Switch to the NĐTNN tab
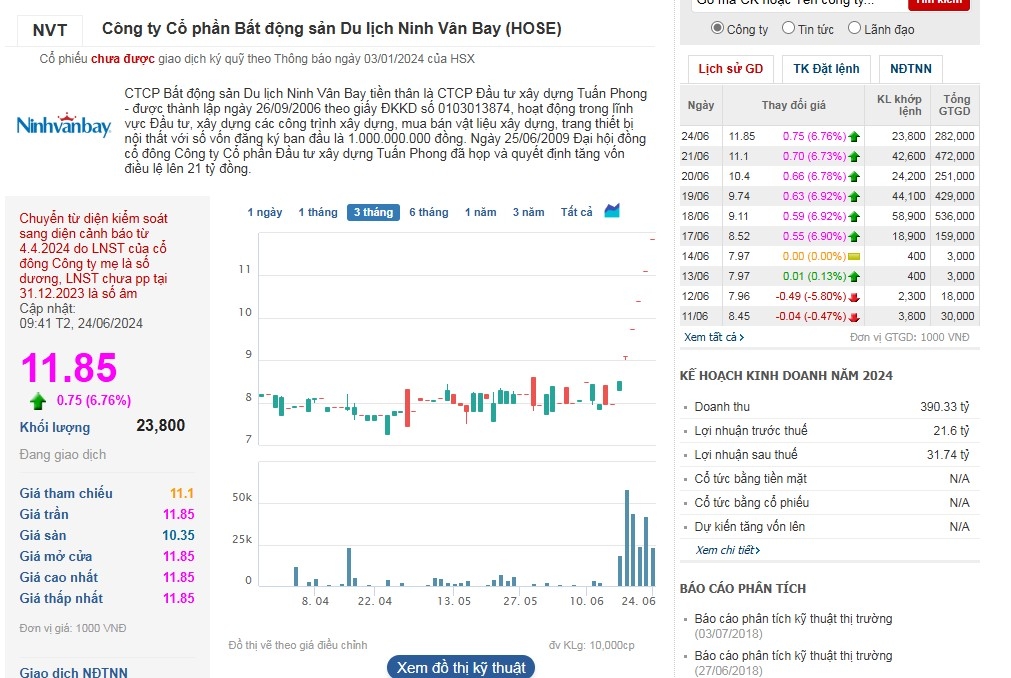Viewport: 1011px width, 678px height. coord(910,69)
